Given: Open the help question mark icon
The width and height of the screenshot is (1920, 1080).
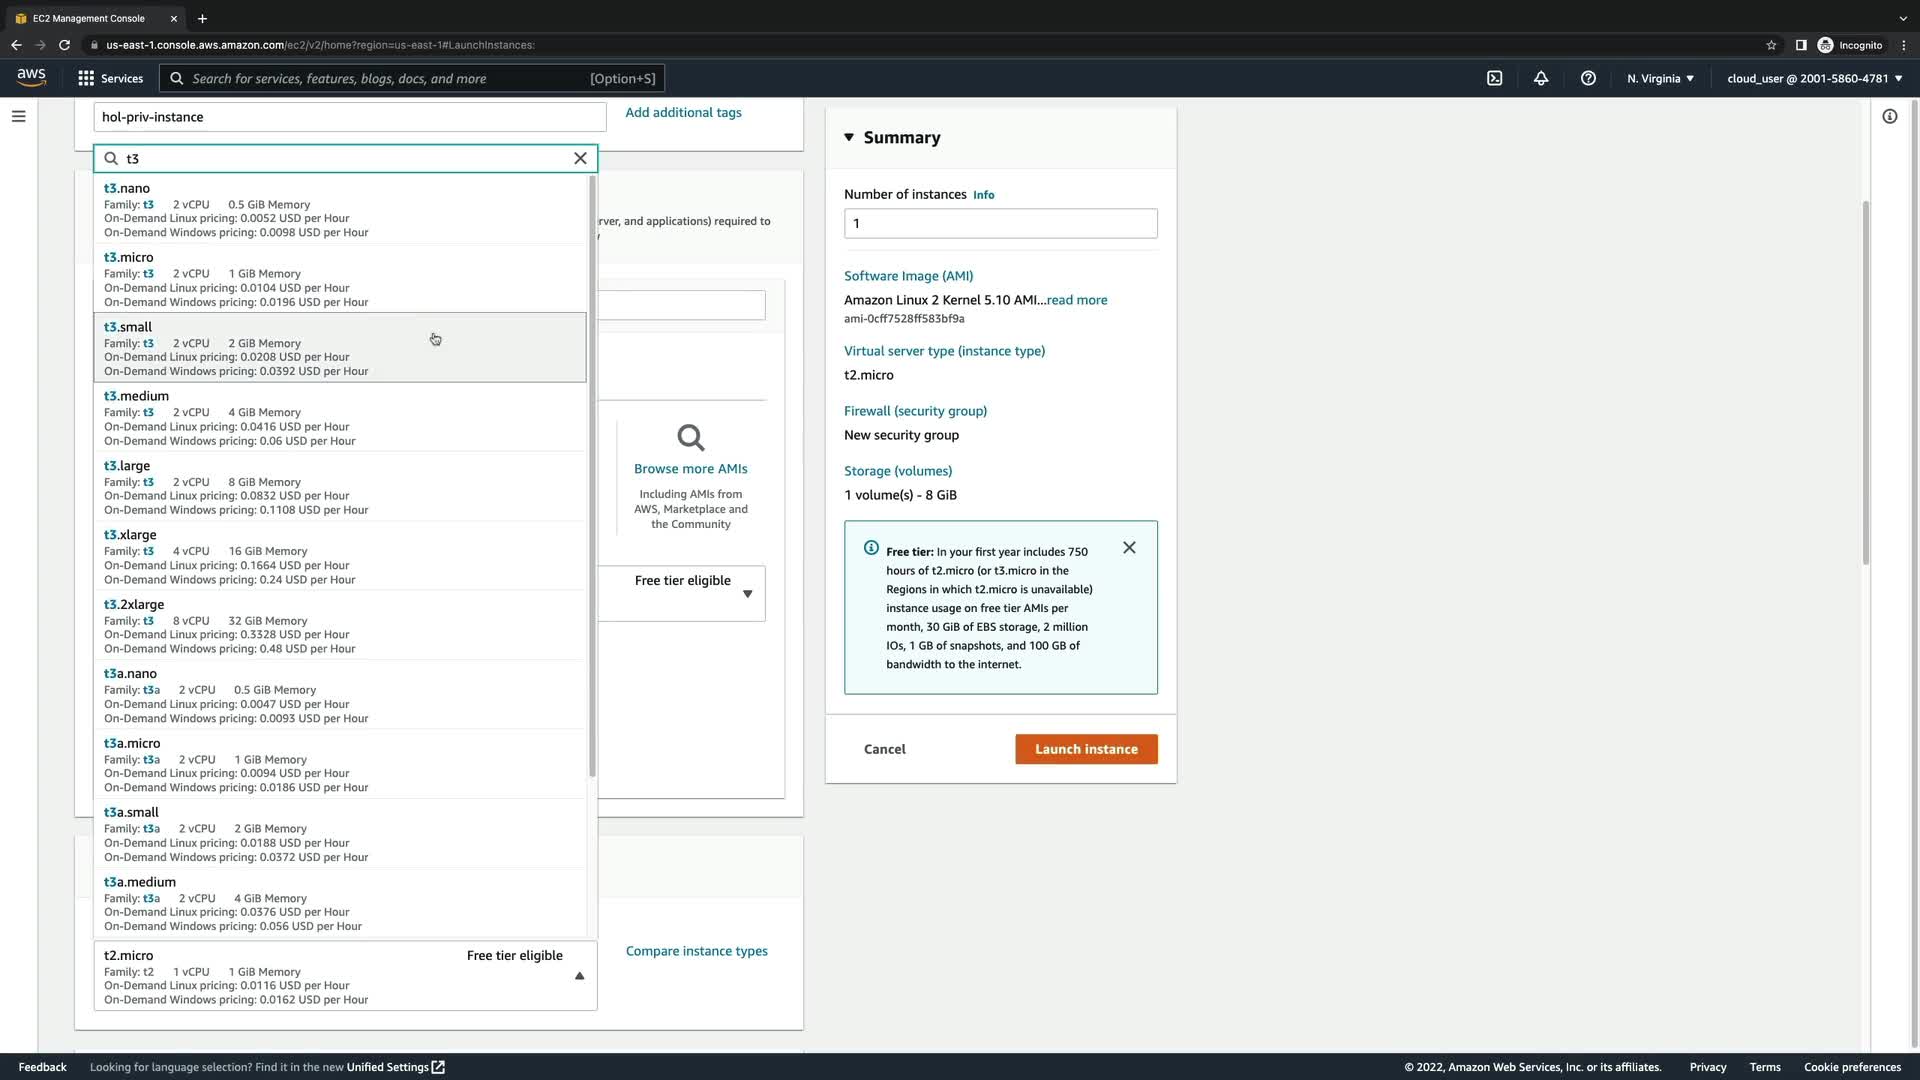Looking at the screenshot, I should (1588, 78).
